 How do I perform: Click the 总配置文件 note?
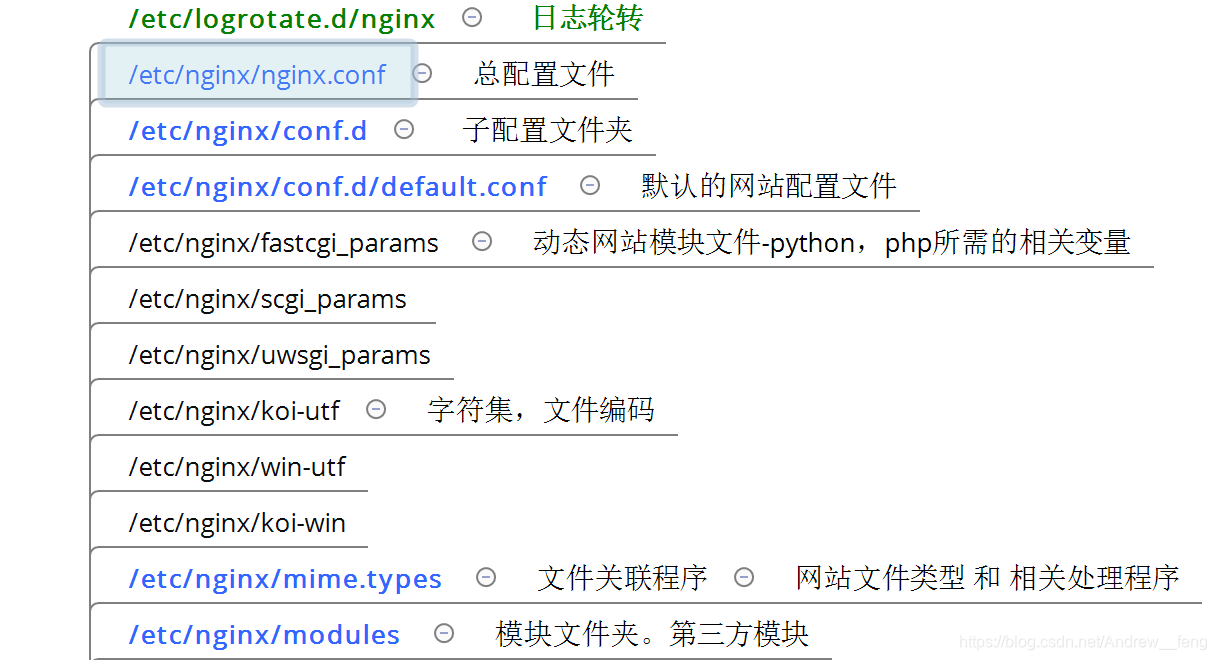[x=544, y=74]
